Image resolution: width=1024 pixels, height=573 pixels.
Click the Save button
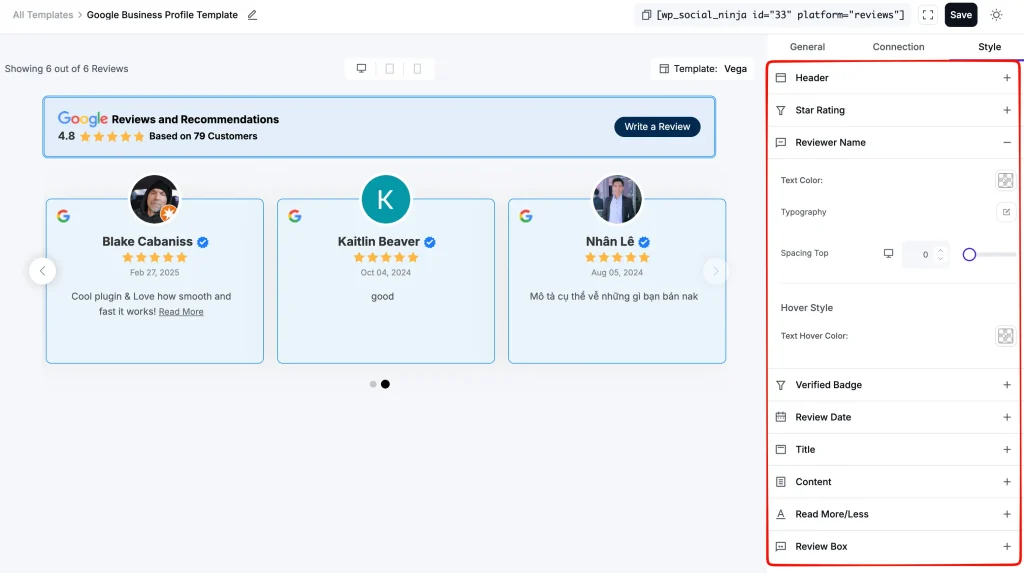click(961, 15)
